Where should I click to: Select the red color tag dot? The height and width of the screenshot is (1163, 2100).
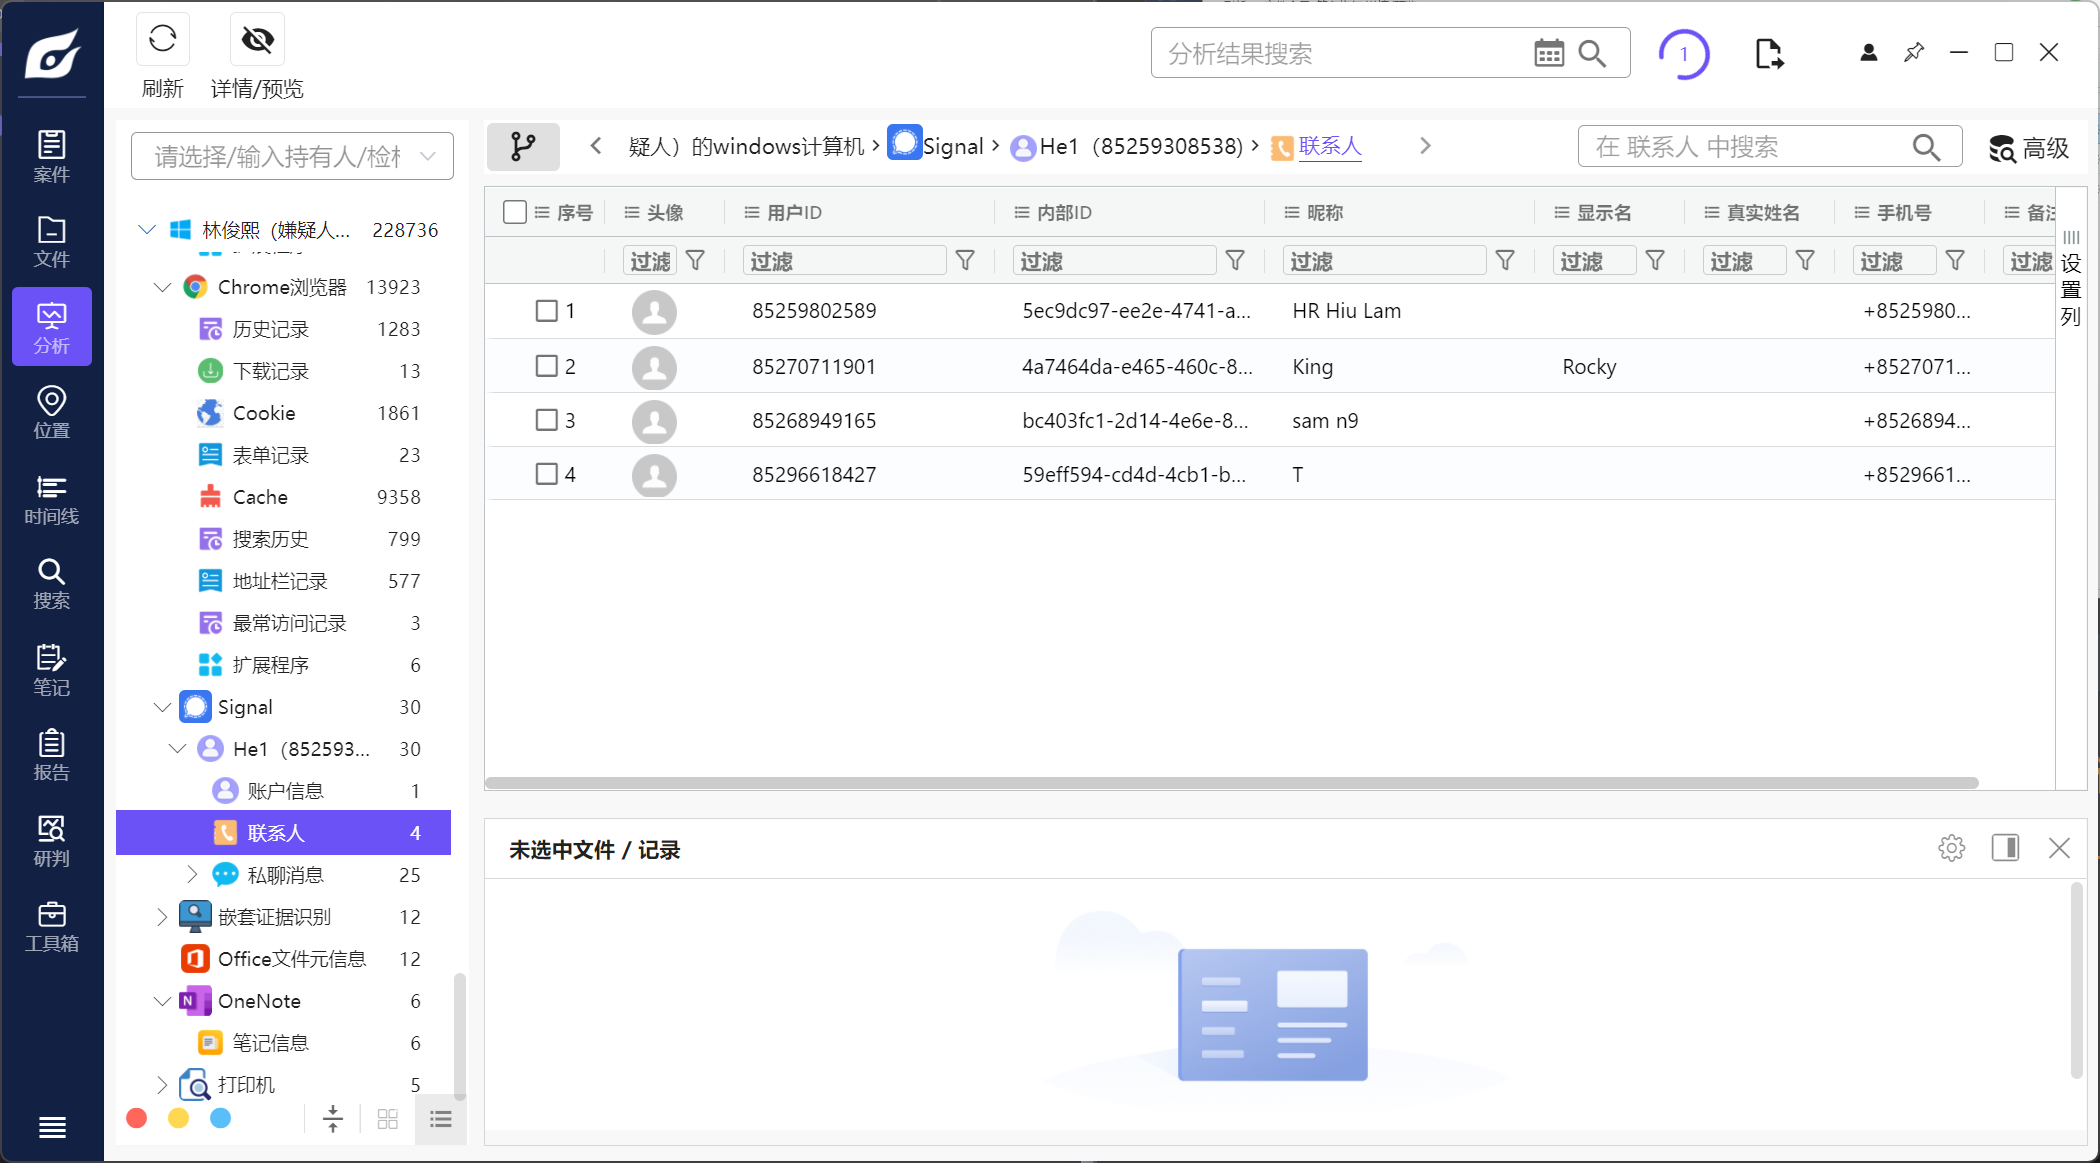(137, 1118)
